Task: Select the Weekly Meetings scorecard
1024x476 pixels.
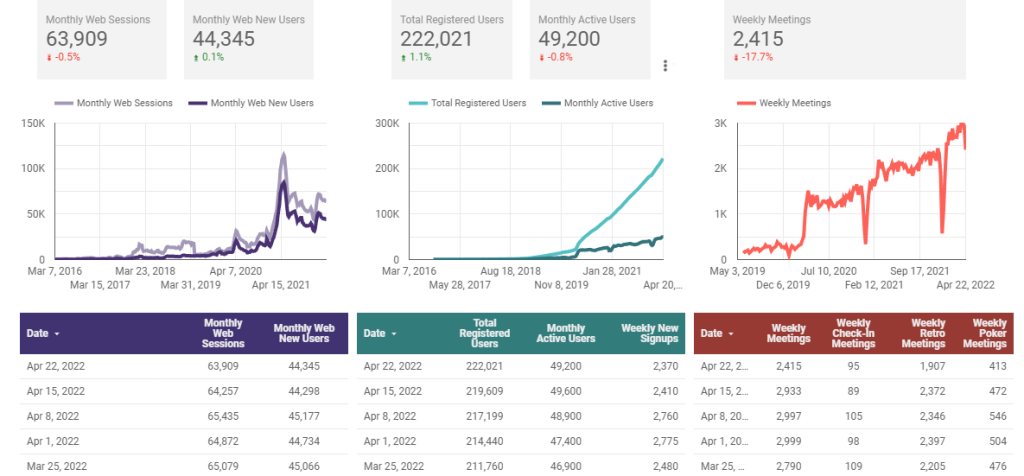Action: [844, 39]
